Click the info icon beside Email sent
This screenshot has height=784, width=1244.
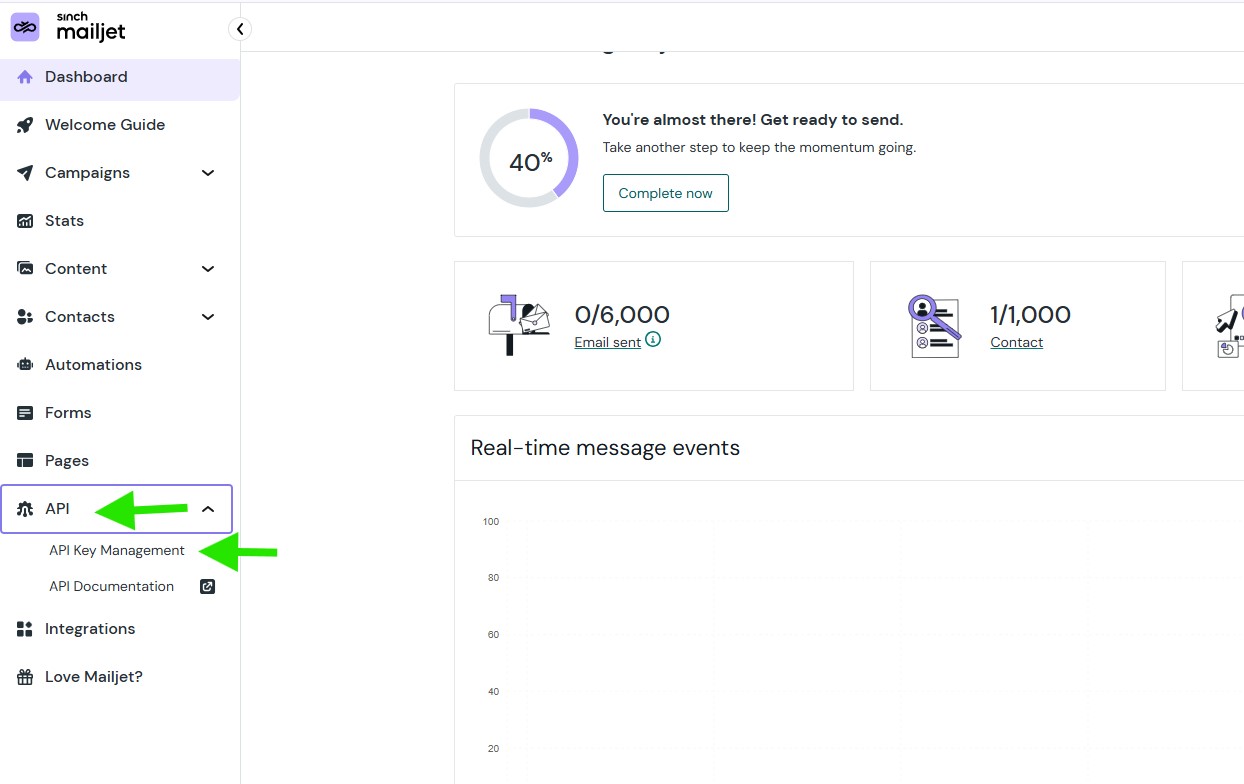tap(653, 340)
